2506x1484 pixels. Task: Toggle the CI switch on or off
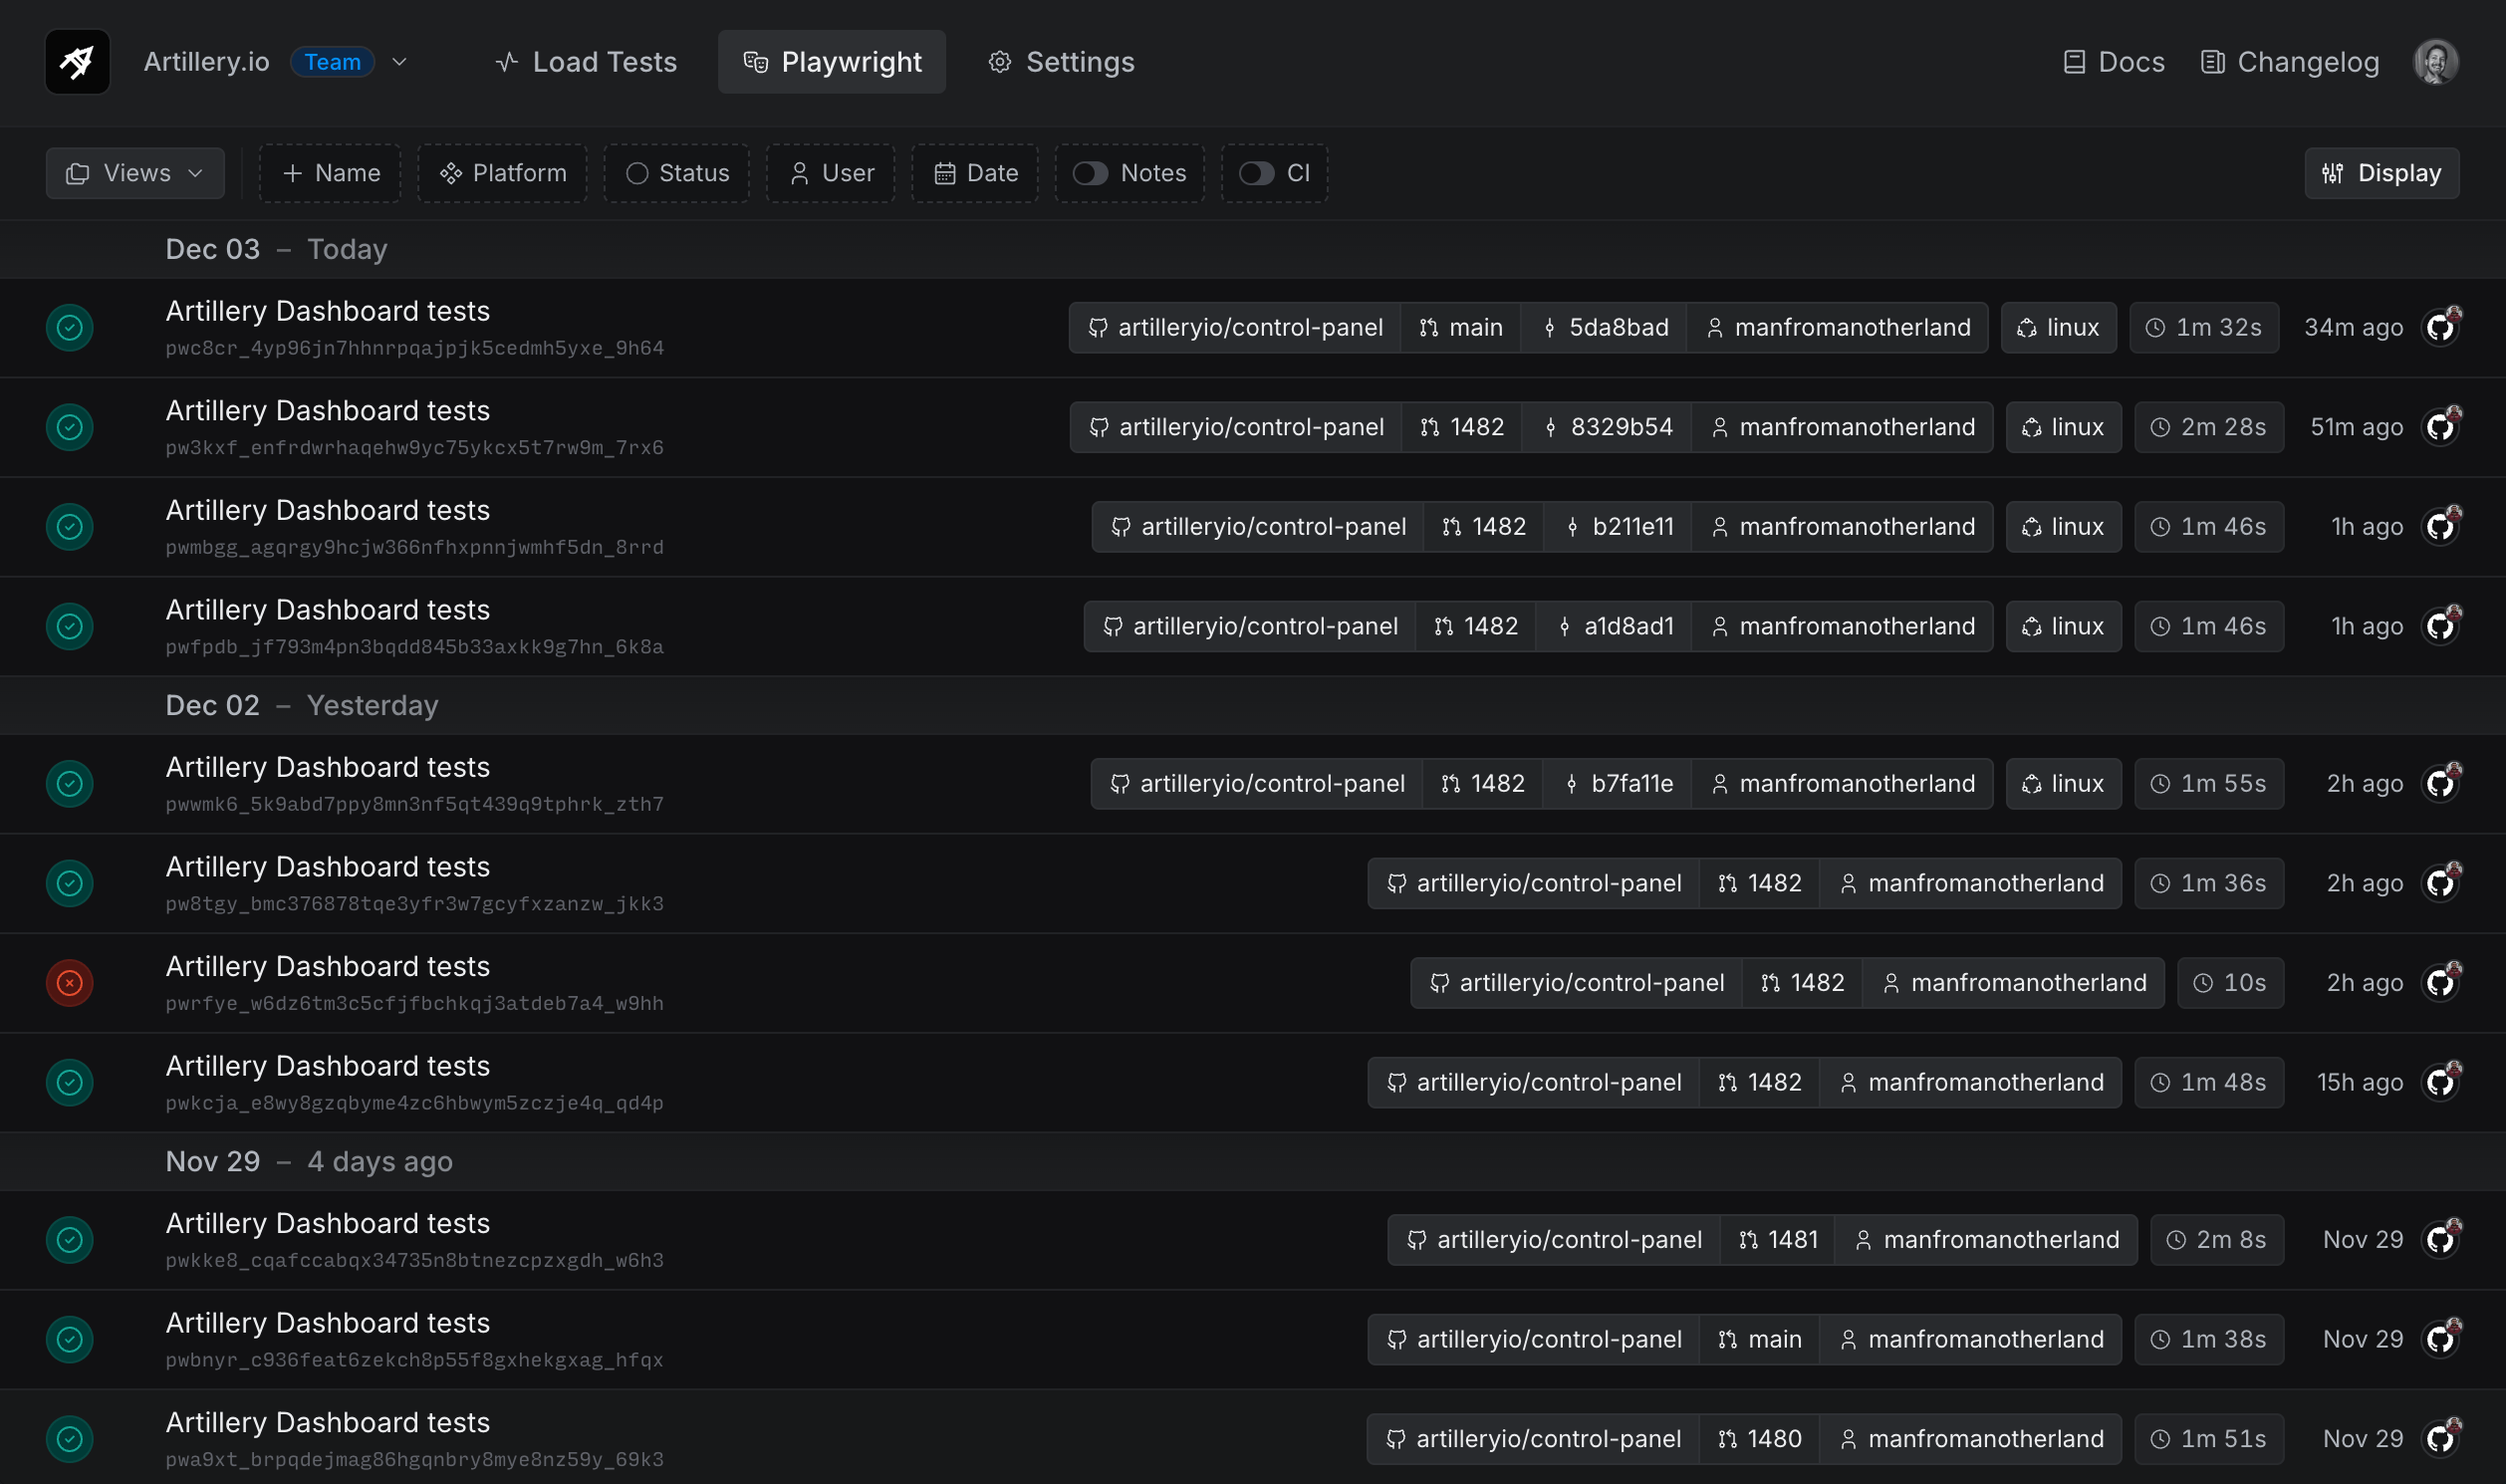(1257, 171)
